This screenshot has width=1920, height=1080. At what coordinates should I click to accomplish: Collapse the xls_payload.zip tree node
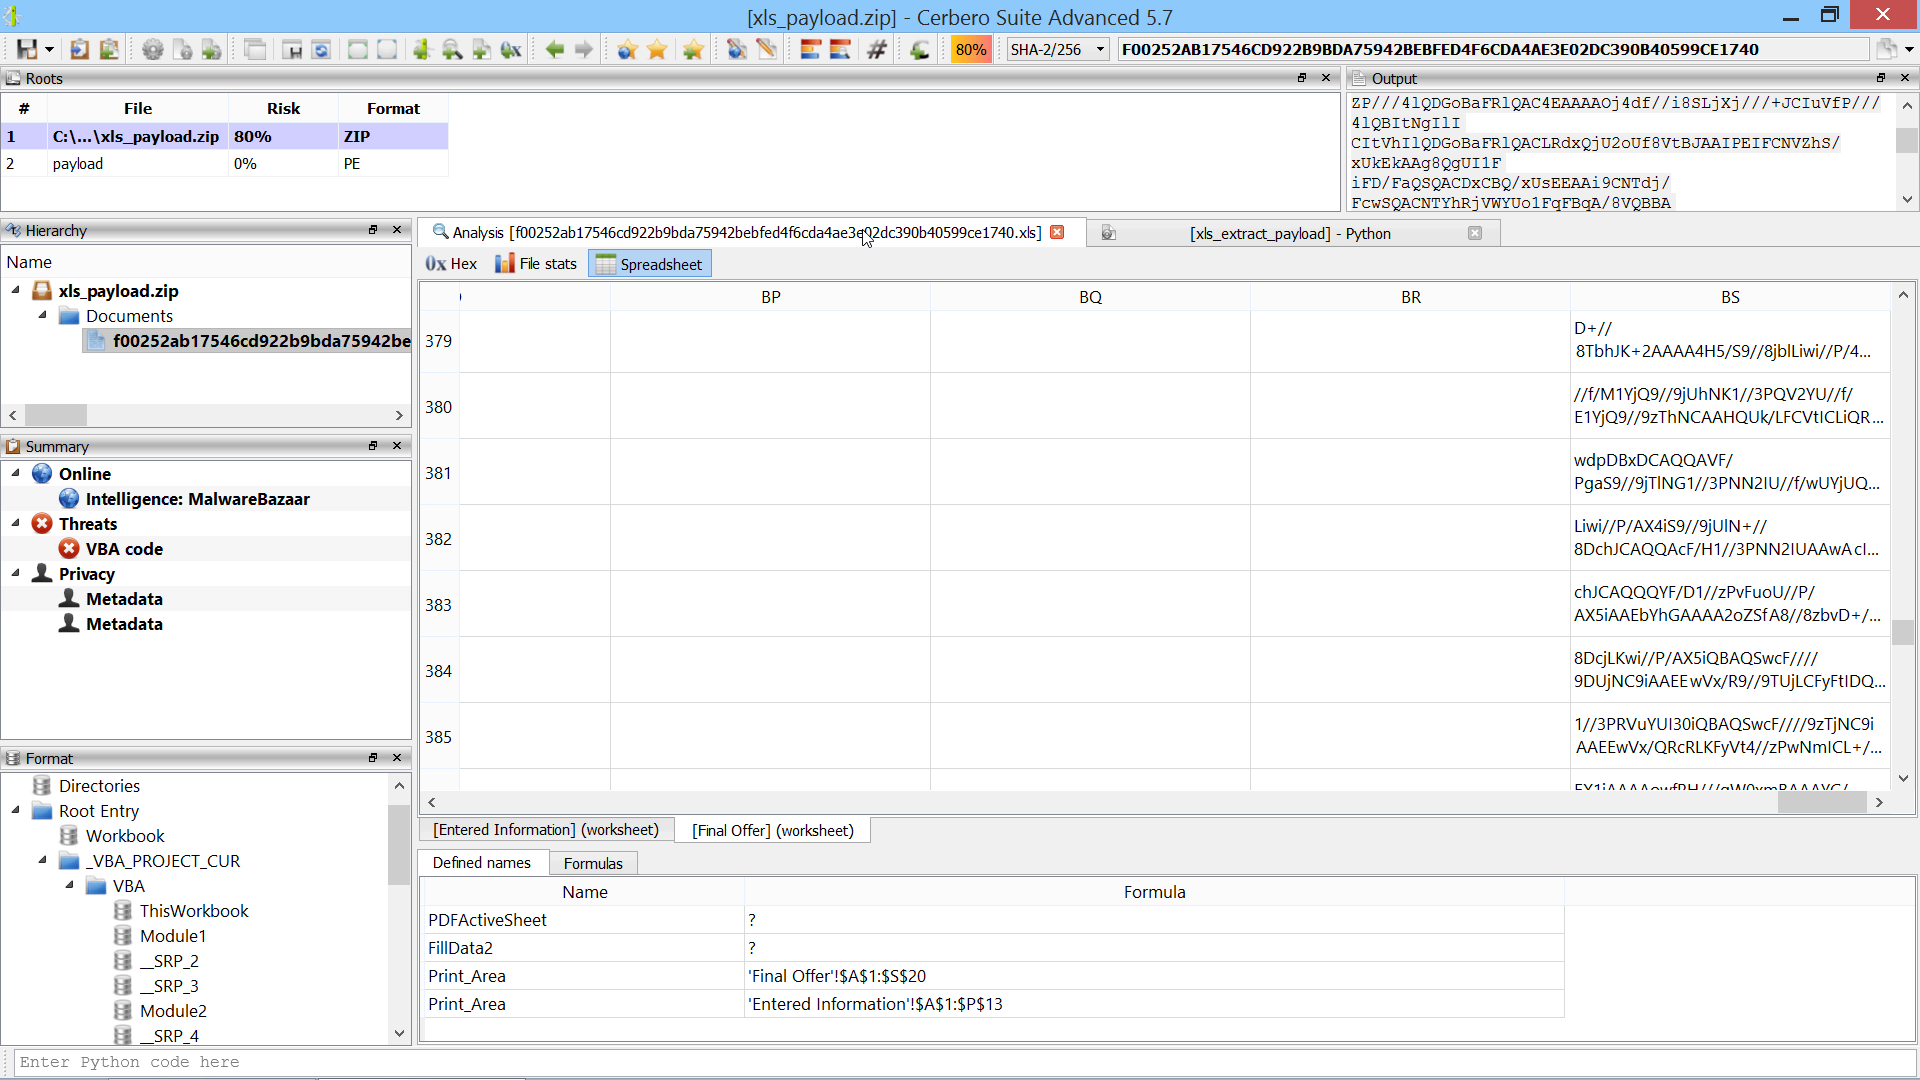point(15,291)
